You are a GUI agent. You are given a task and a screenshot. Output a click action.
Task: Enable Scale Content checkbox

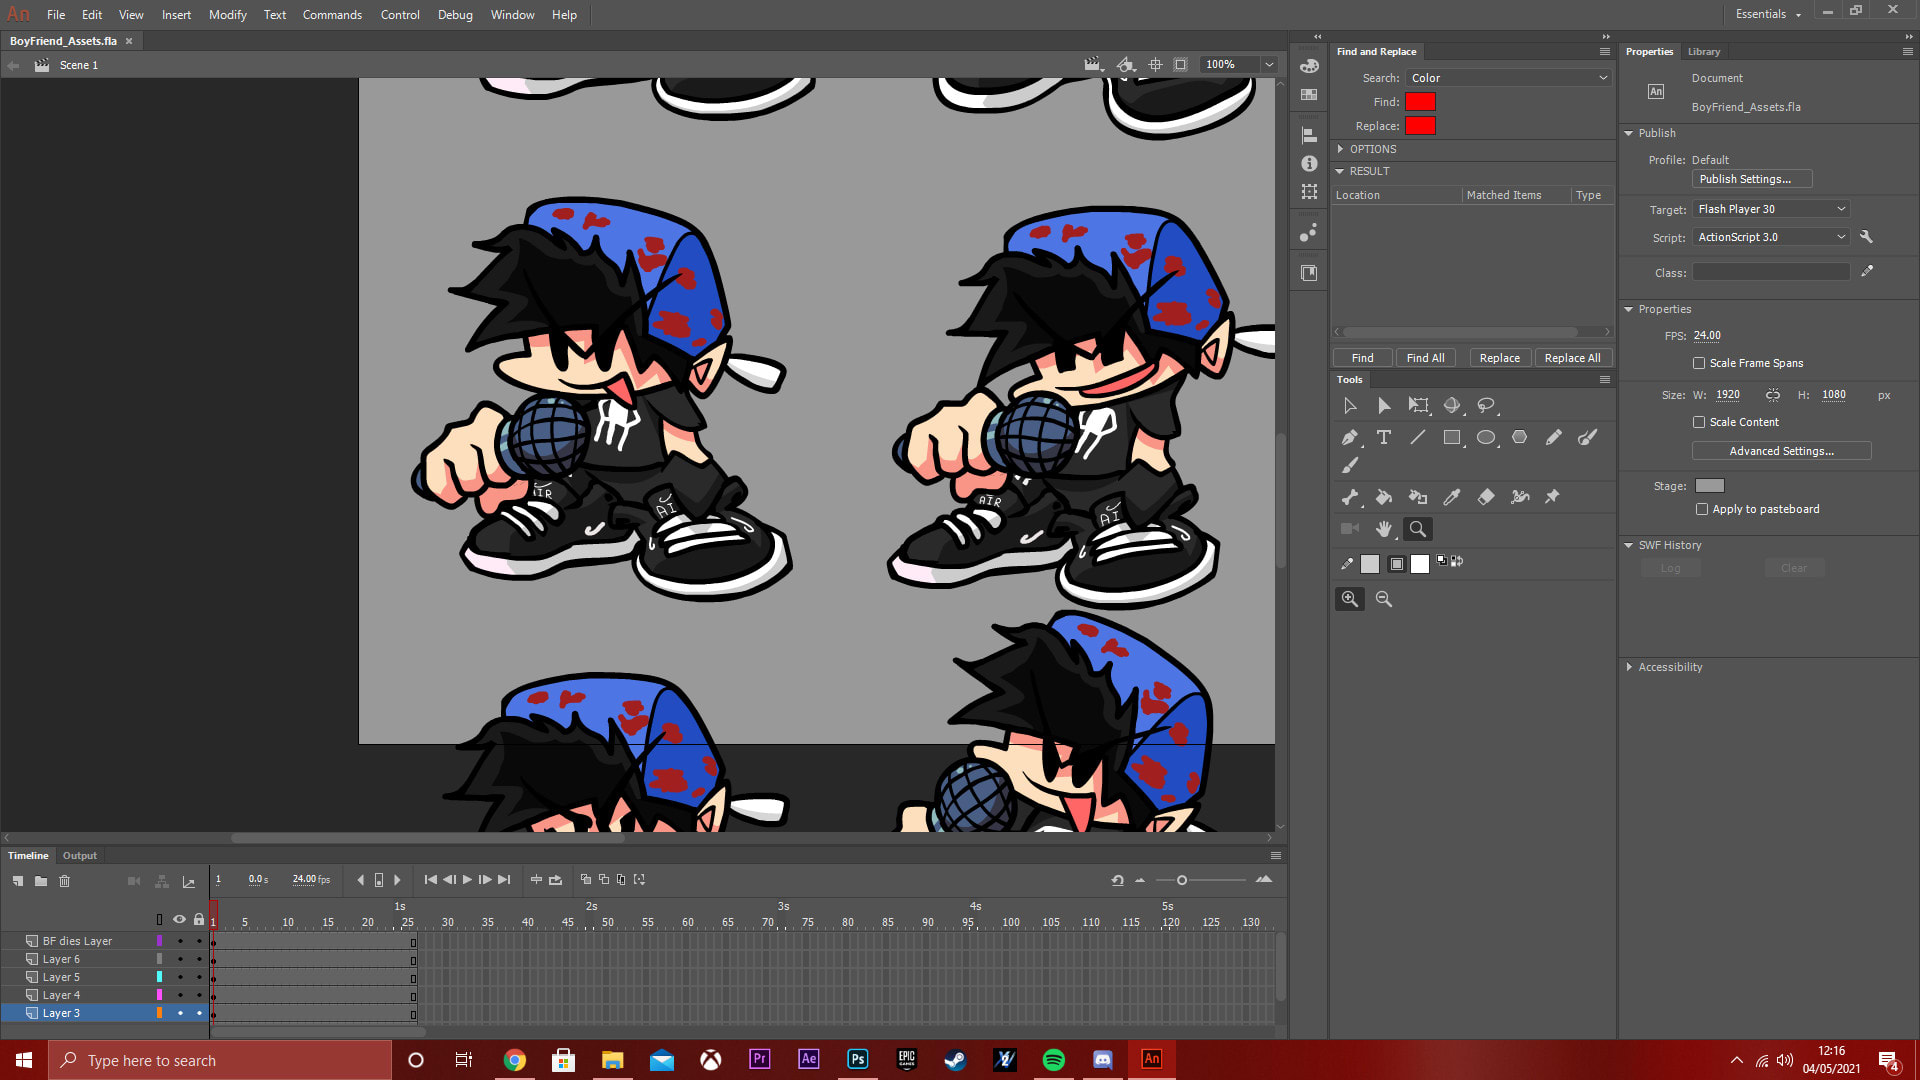[x=1699, y=422]
